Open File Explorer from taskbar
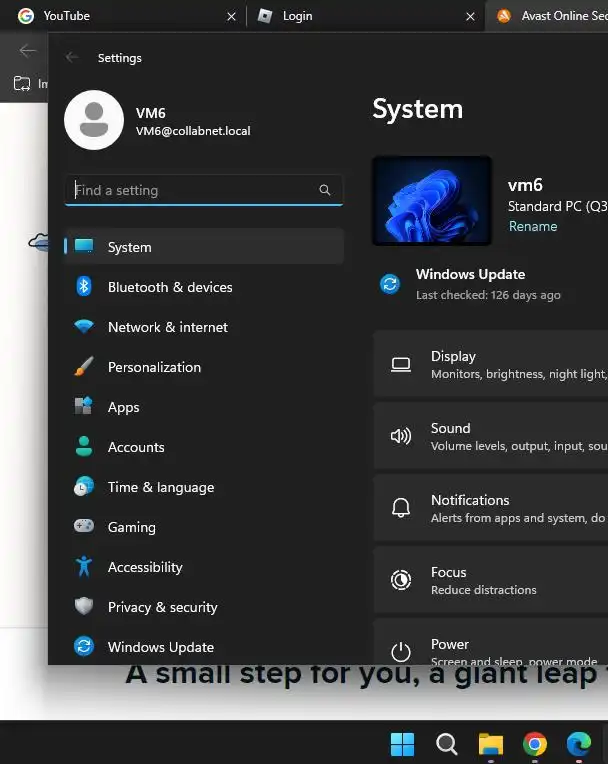 (x=491, y=744)
